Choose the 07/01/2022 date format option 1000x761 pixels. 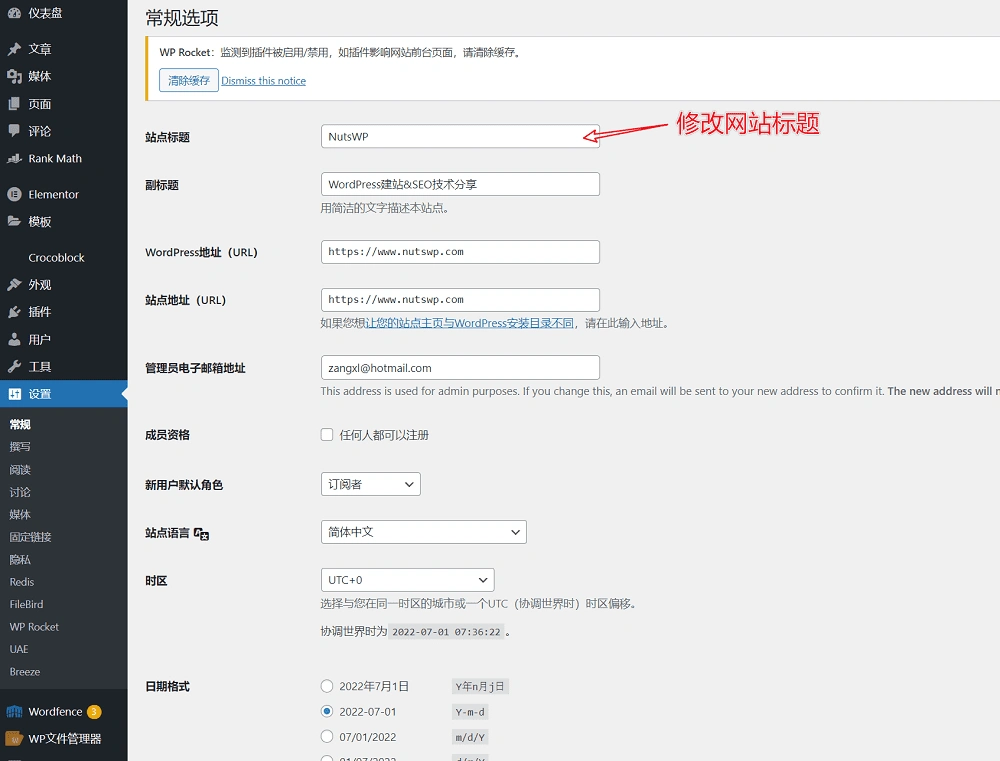[326, 737]
